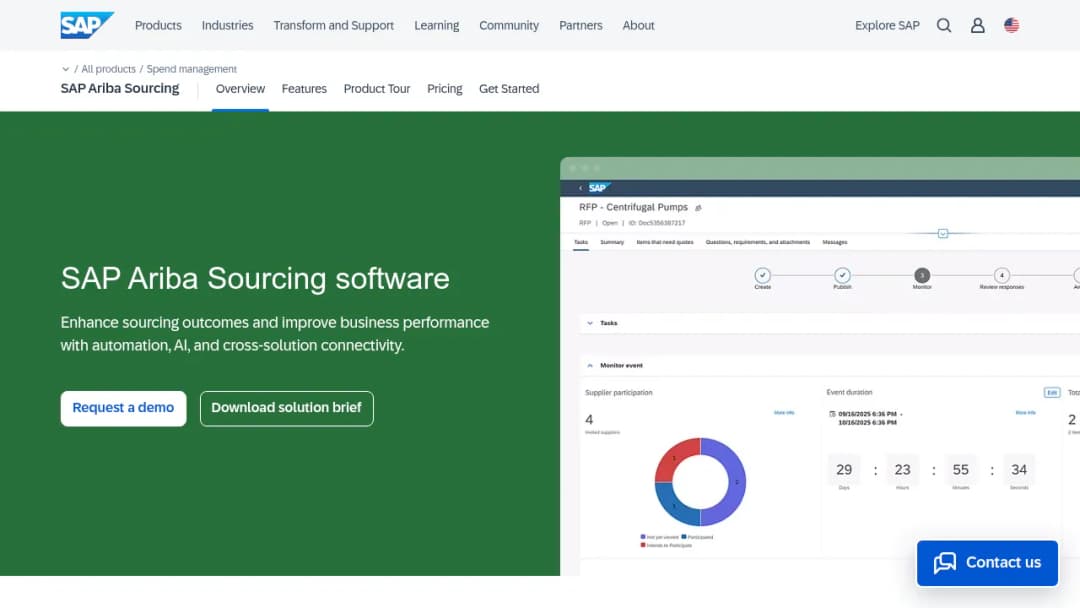This screenshot has height=608, width=1080.
Task: Click the 34 seconds countdown value
Action: click(1019, 470)
